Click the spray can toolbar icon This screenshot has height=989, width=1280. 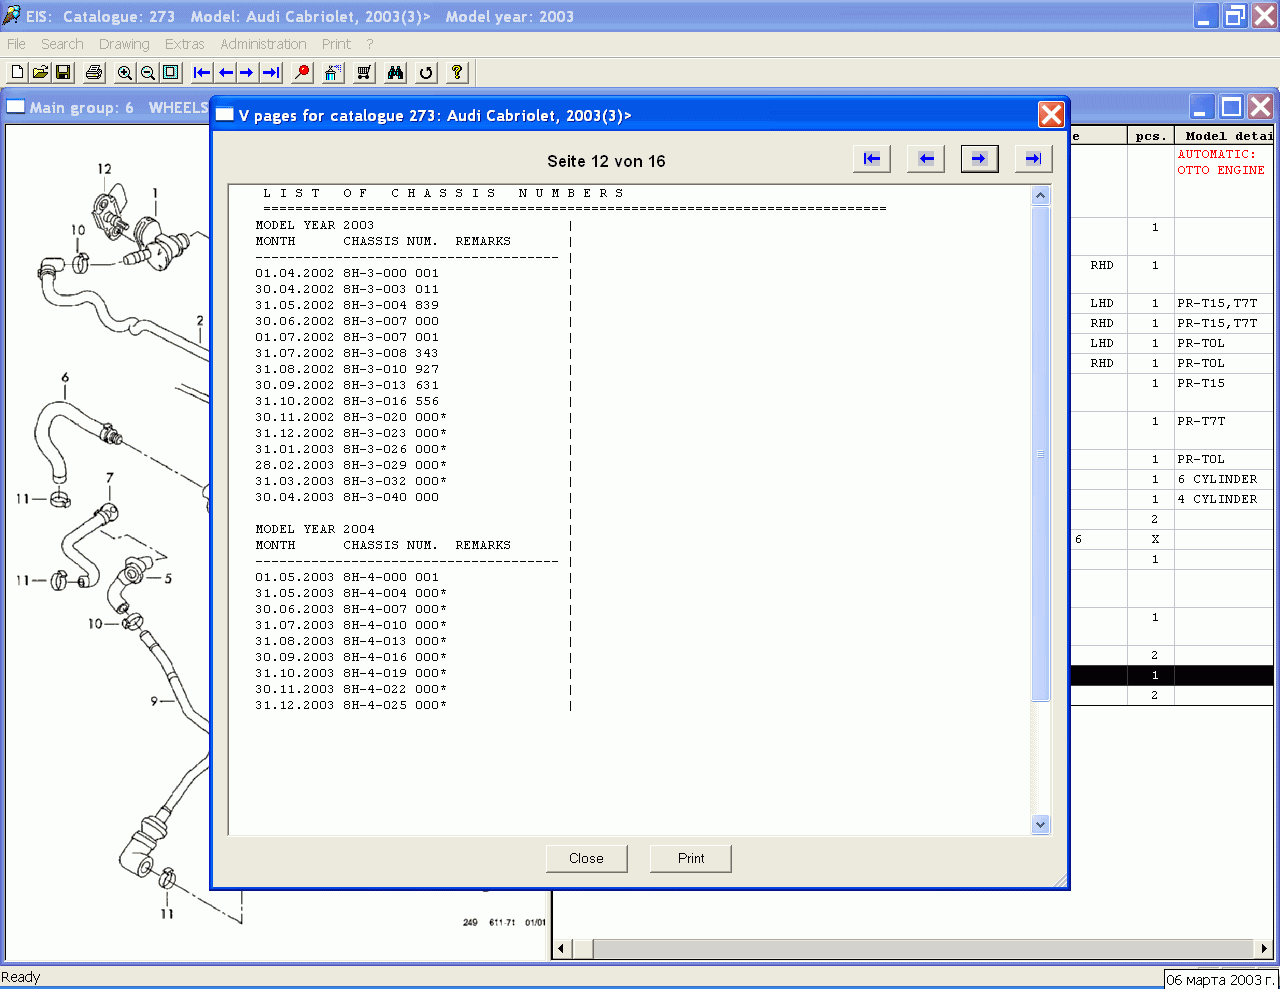333,72
